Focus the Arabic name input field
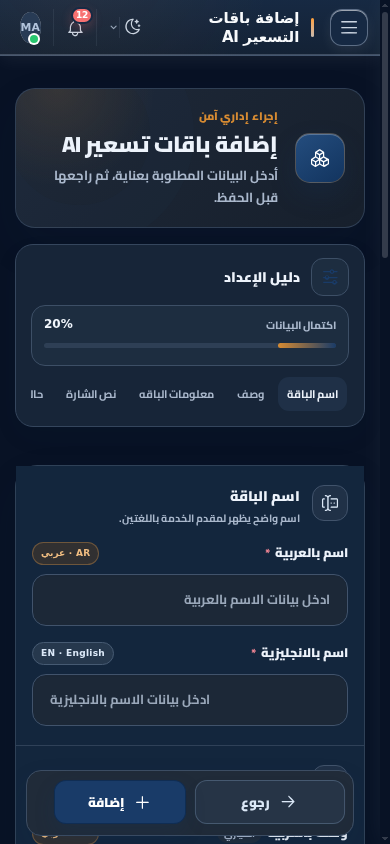Image resolution: width=390 pixels, height=844 pixels. pyautogui.click(x=190, y=600)
